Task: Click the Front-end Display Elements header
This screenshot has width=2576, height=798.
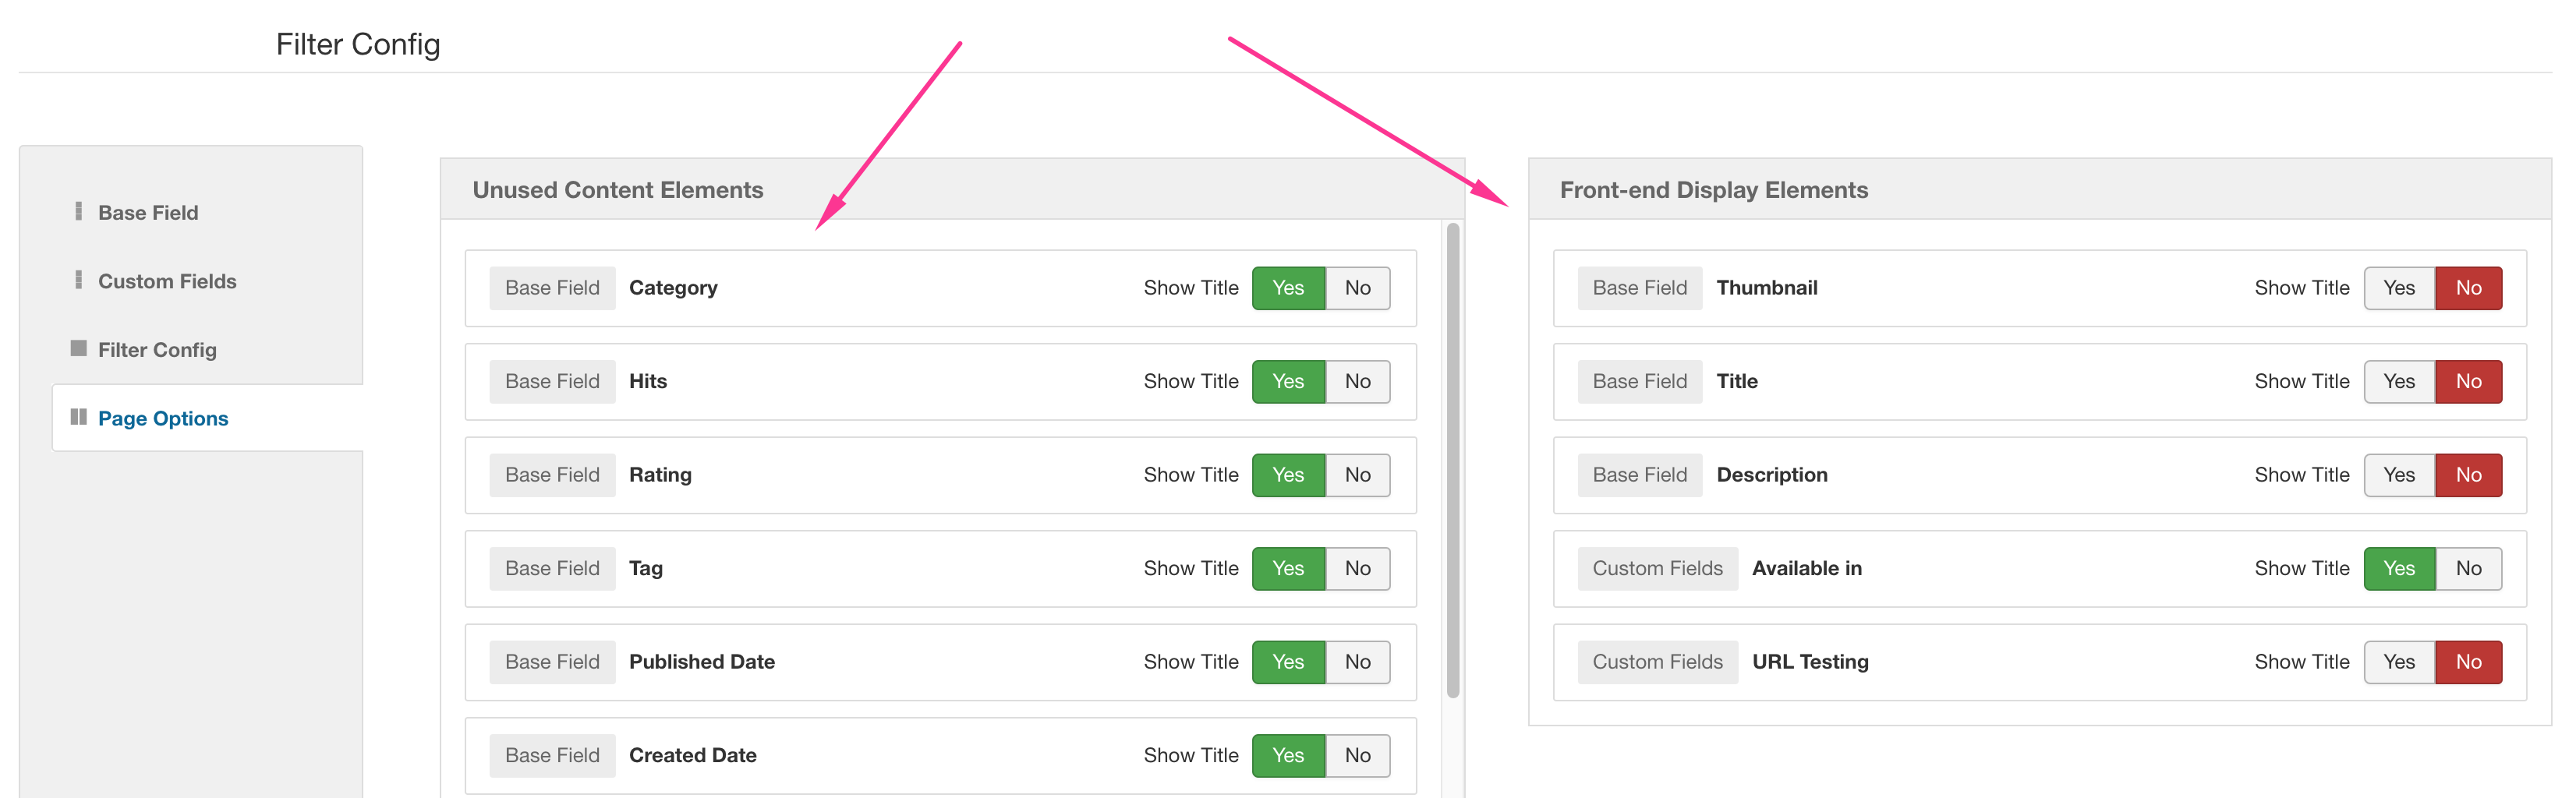Action: point(1713,190)
